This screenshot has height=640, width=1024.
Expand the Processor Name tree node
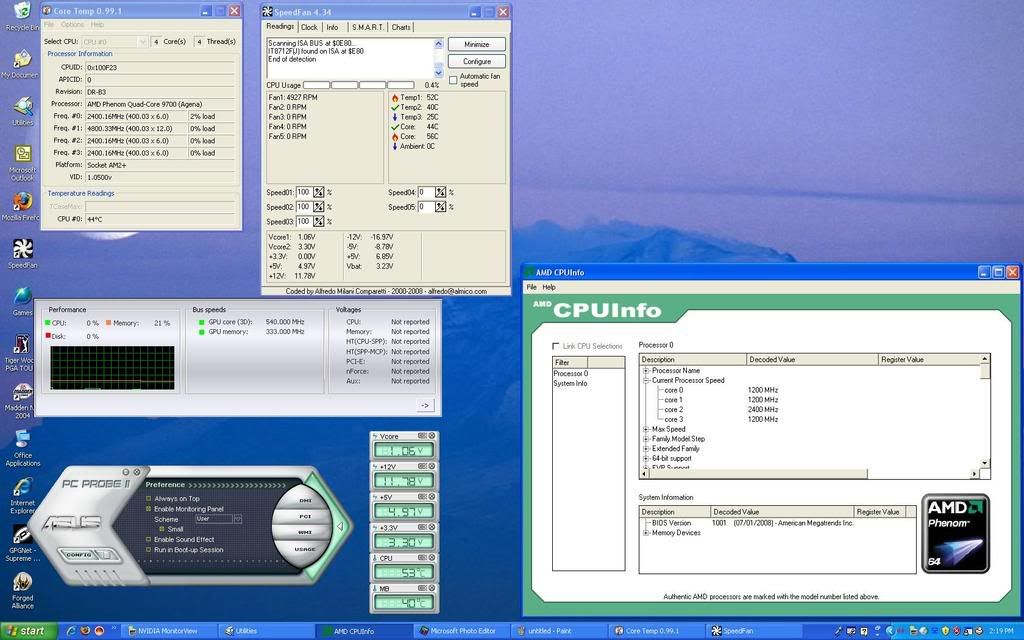[646, 370]
